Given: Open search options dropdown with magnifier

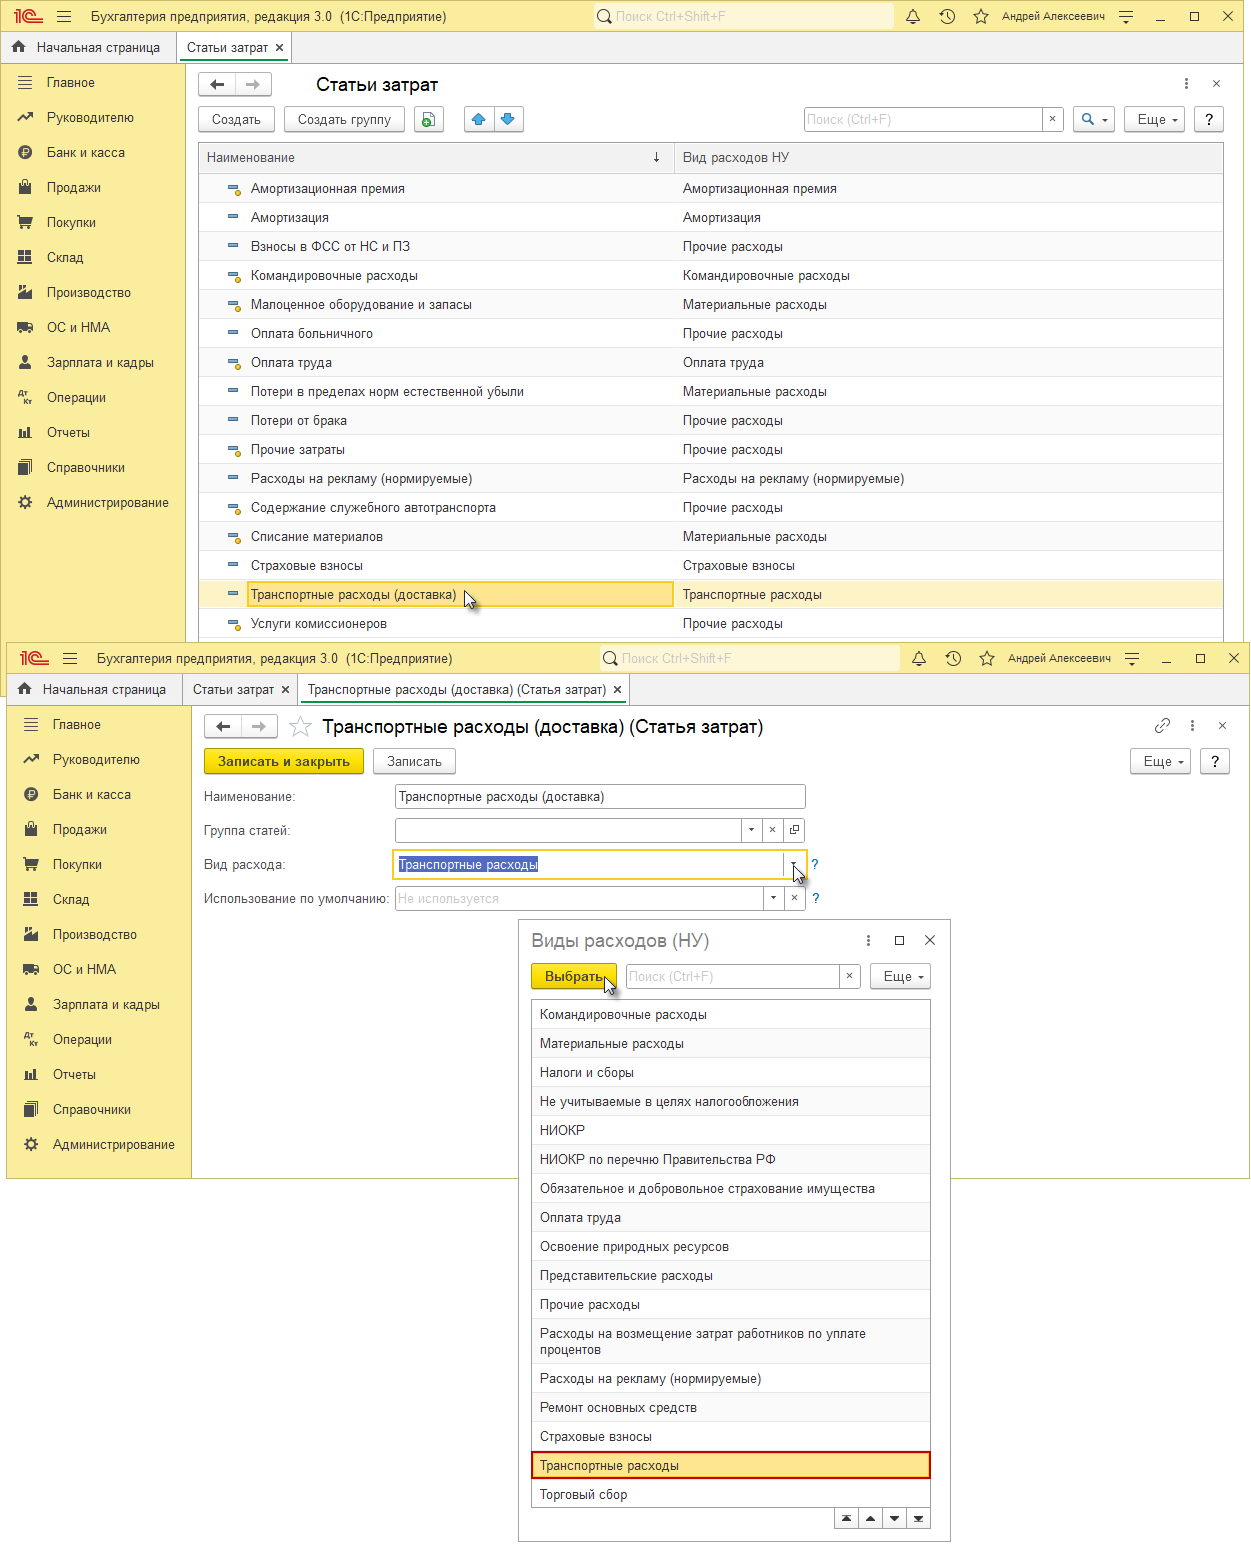Looking at the screenshot, I should coord(1094,119).
